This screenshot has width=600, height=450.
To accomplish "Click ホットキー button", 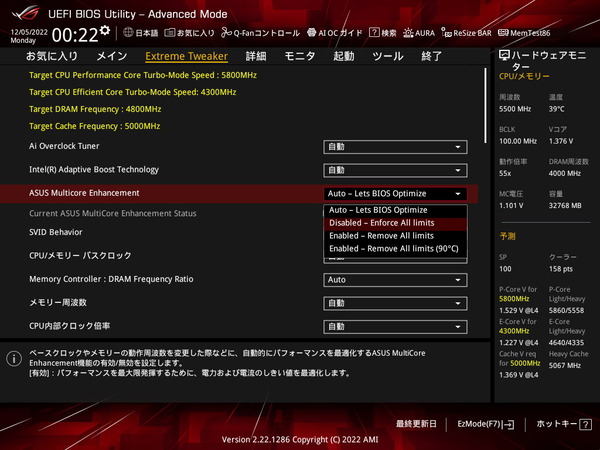I will tap(564, 424).
